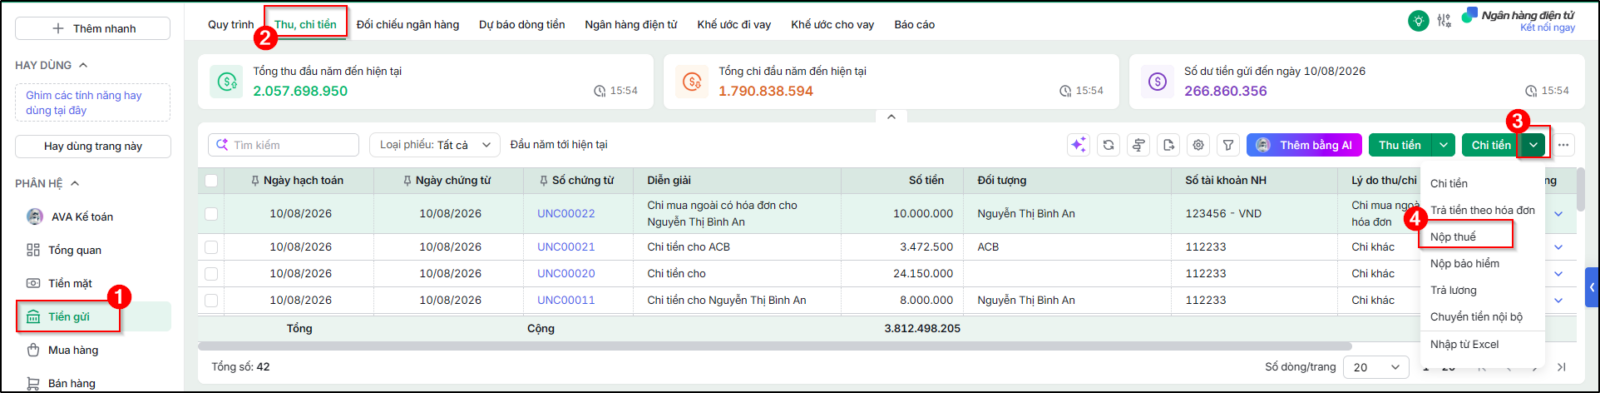Click the green lightbulb icon in the header

click(1418, 20)
